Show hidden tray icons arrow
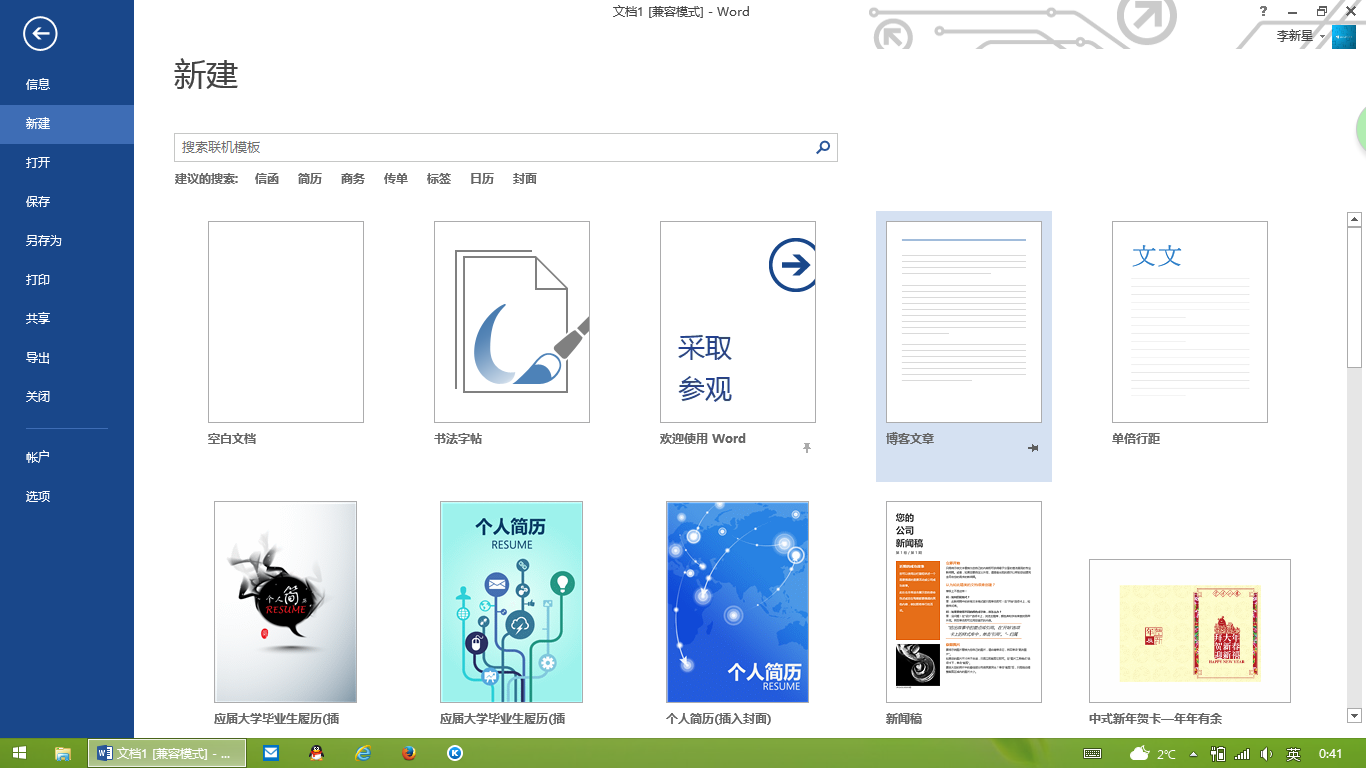The image size is (1366, 768). [1193, 754]
